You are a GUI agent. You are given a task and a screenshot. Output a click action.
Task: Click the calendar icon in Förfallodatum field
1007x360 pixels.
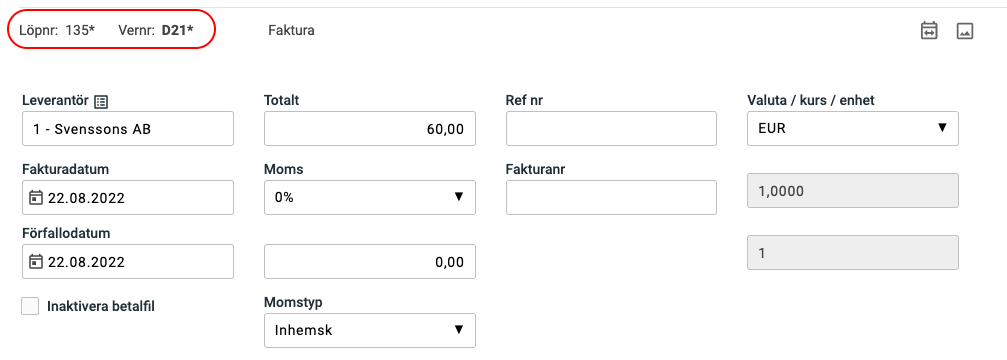point(36,262)
